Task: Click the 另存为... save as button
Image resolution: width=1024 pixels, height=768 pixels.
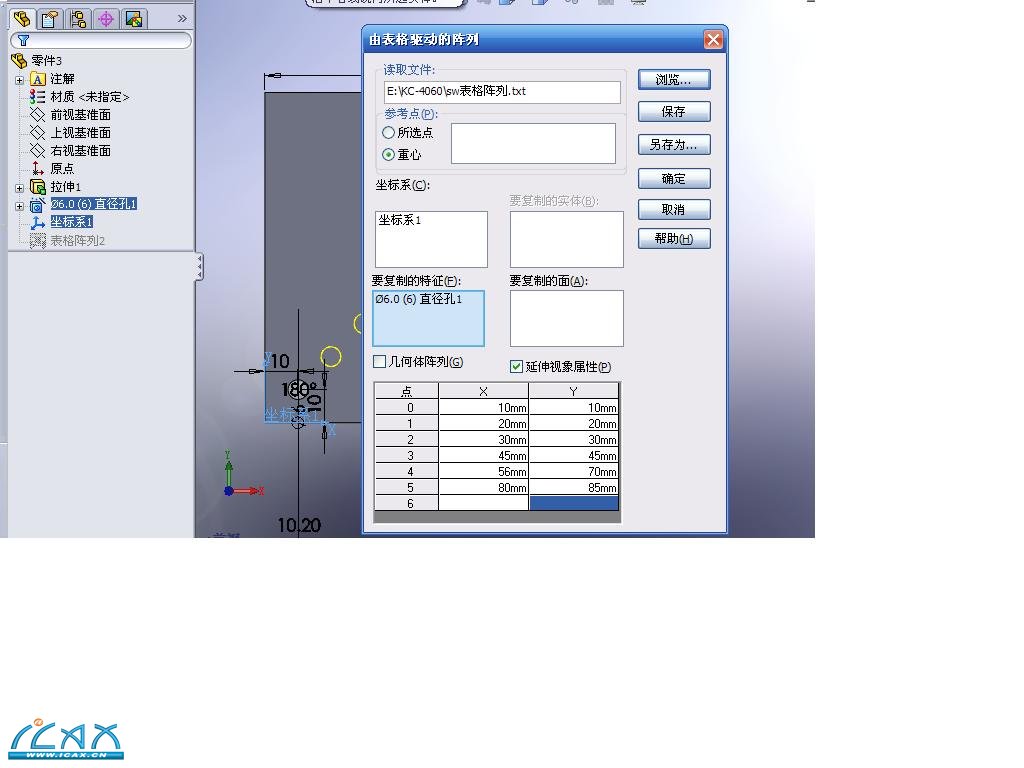Action: [x=674, y=144]
